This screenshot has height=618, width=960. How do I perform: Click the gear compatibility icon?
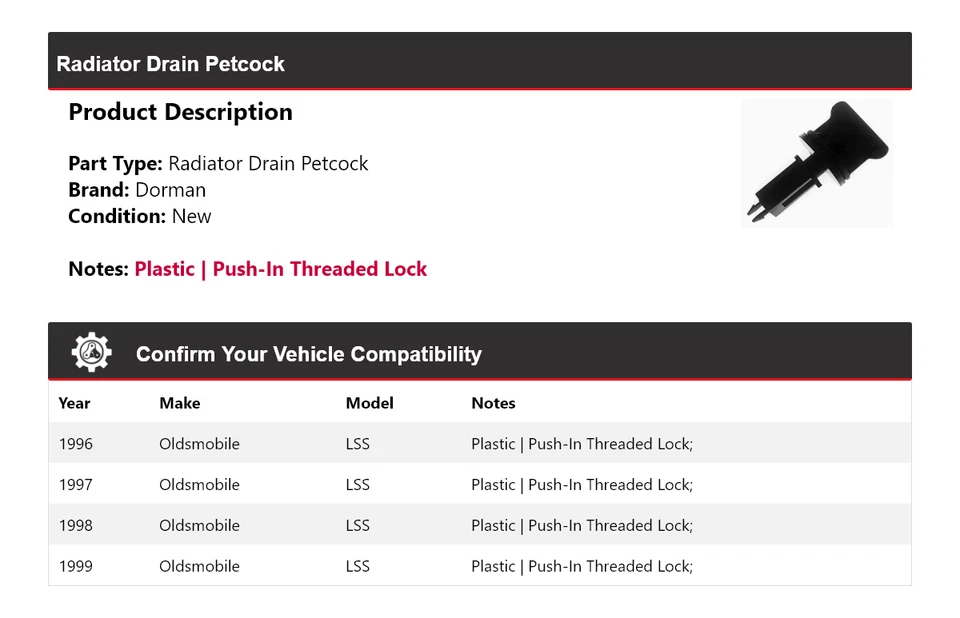tap(92, 353)
